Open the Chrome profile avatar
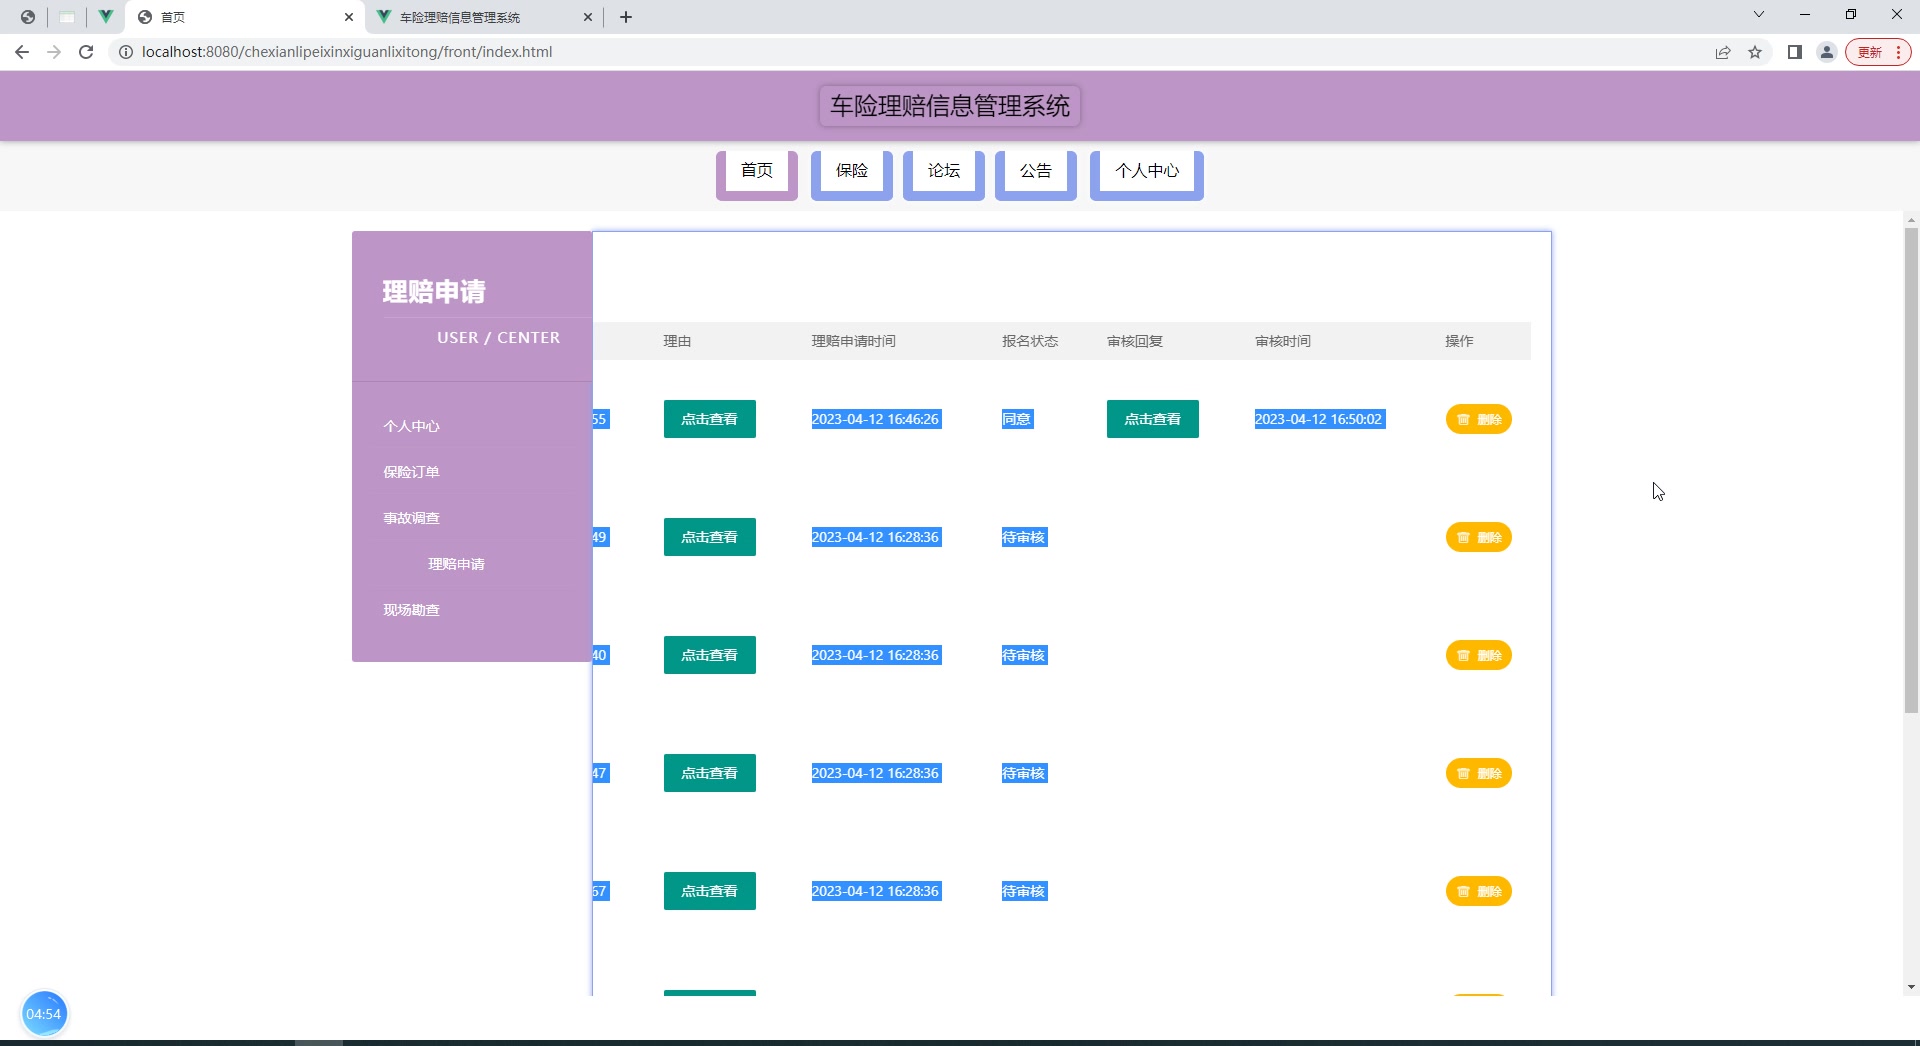The height and width of the screenshot is (1046, 1920). [x=1827, y=52]
